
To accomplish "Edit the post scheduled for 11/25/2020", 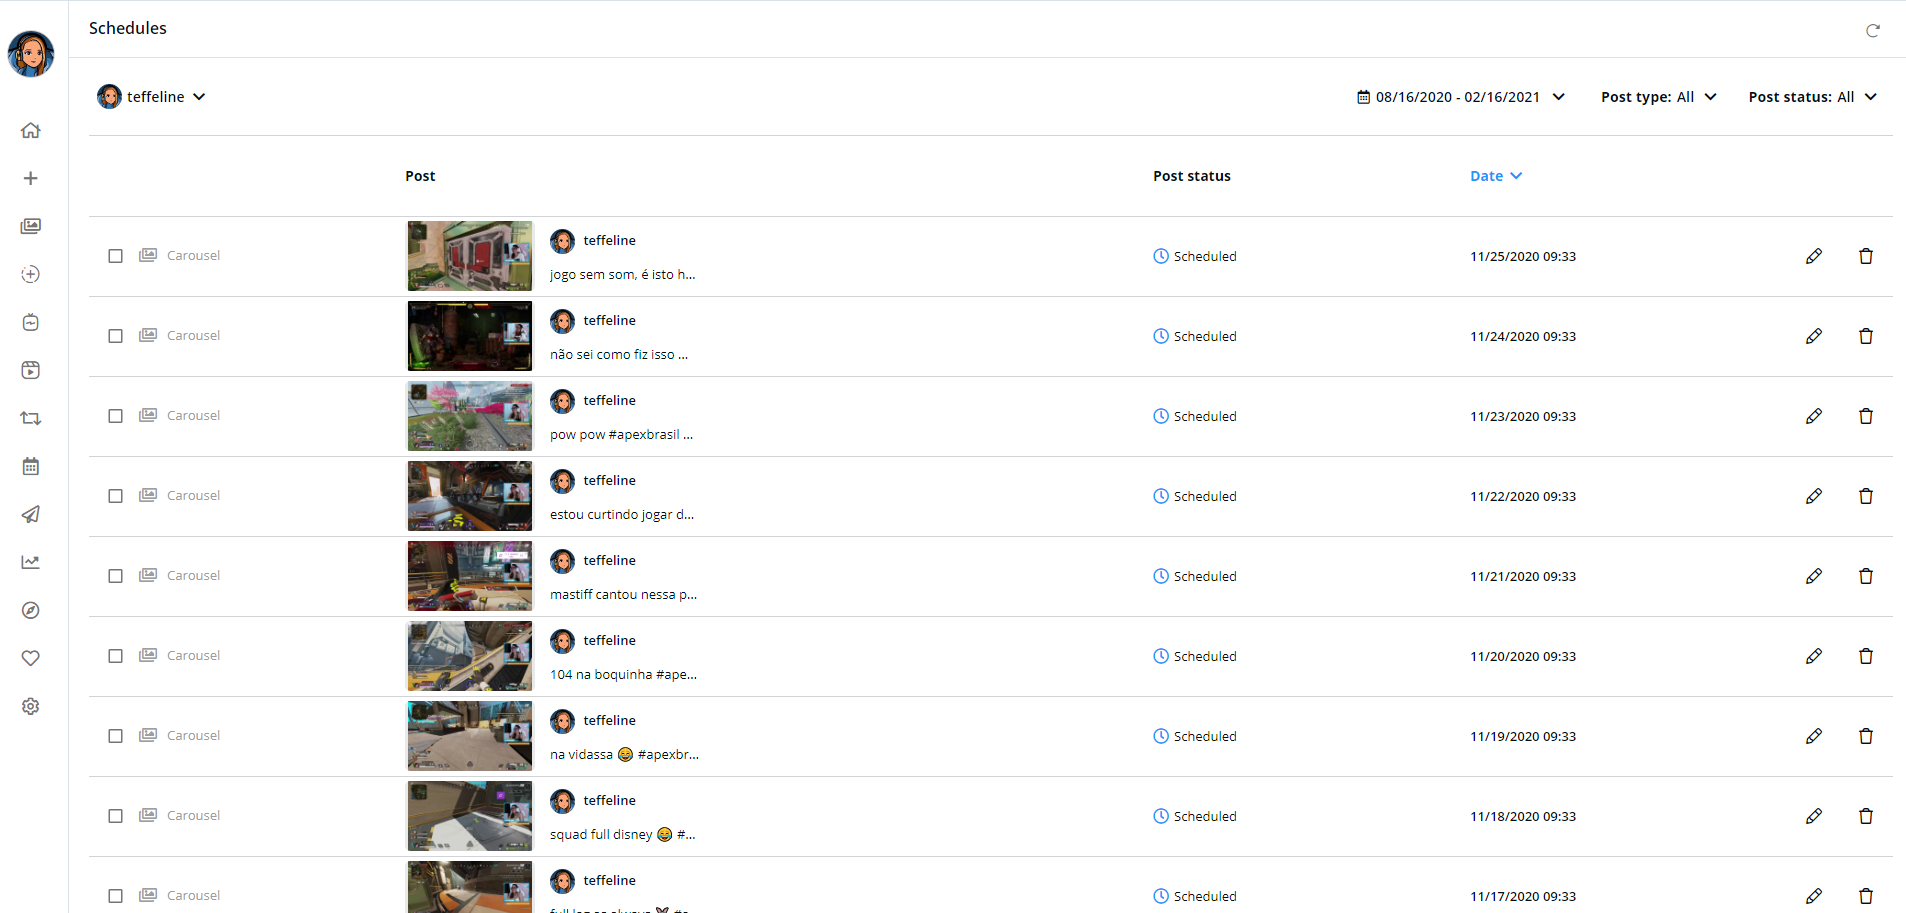I will point(1813,256).
